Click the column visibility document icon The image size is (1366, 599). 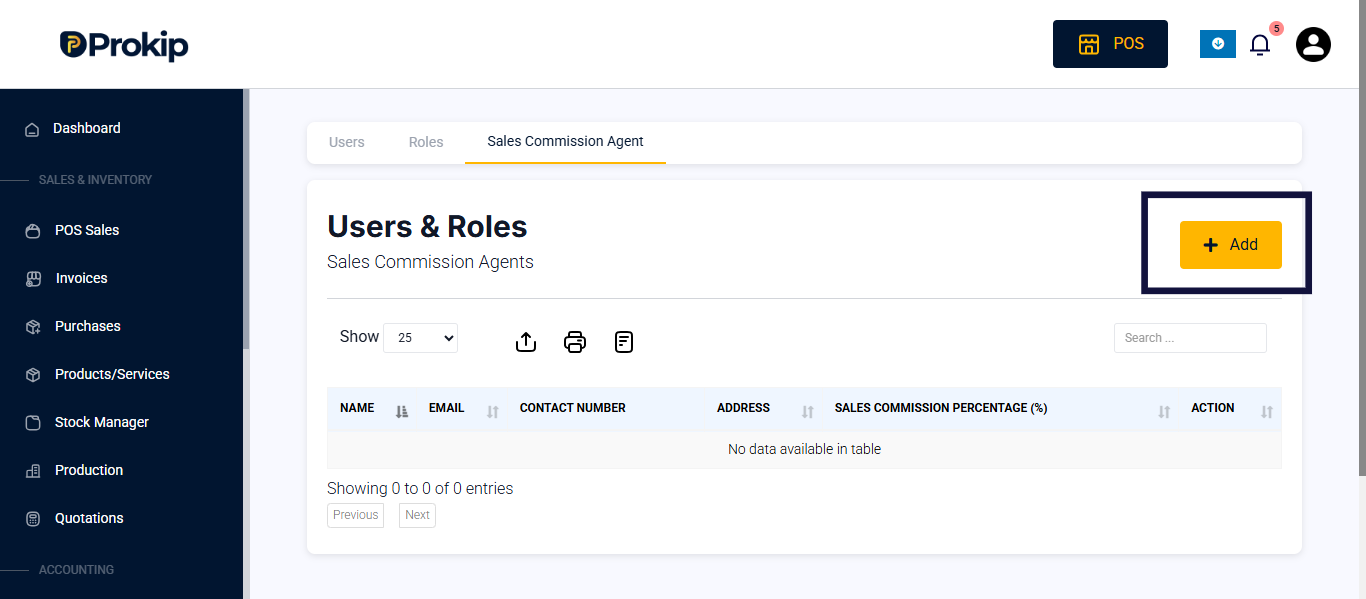click(x=624, y=342)
